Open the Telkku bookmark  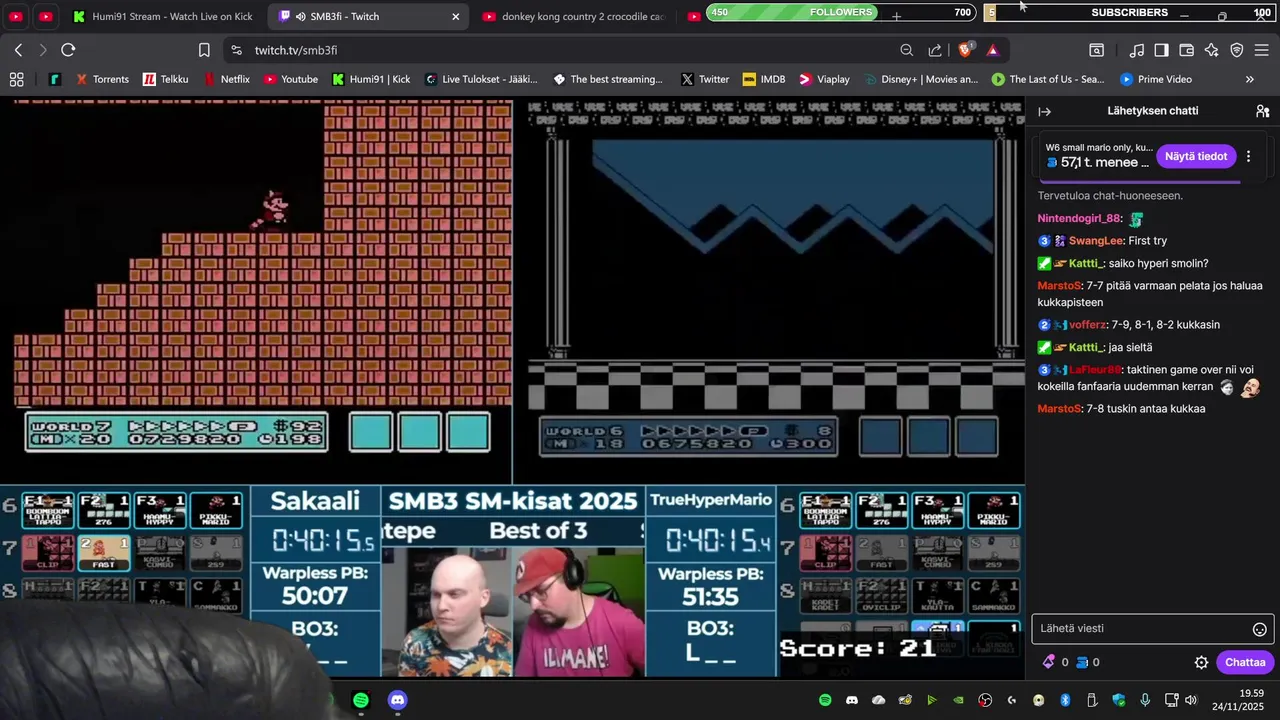point(165,79)
